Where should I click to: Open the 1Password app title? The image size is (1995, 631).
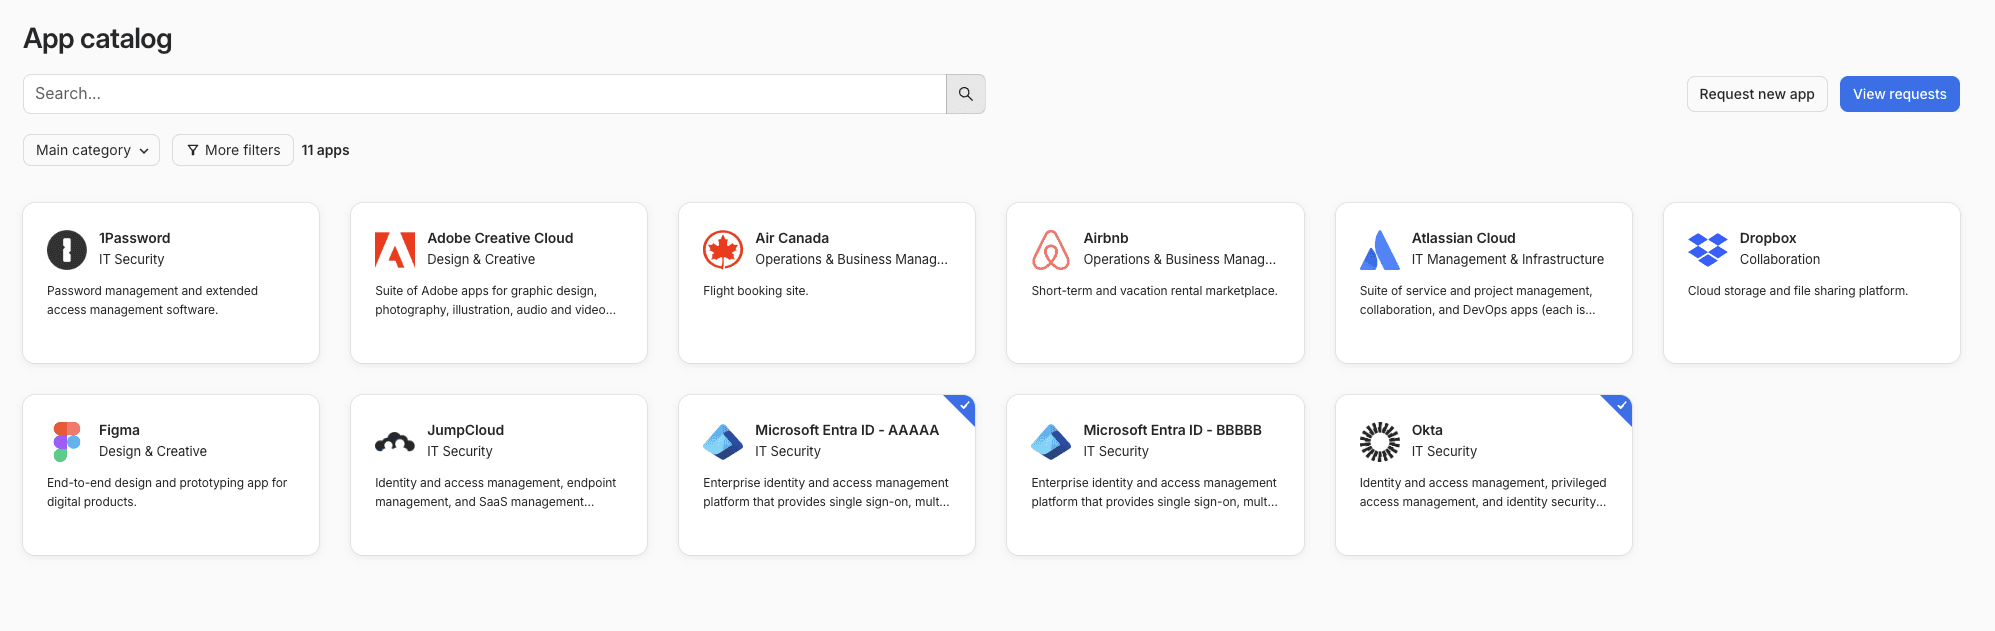135,238
